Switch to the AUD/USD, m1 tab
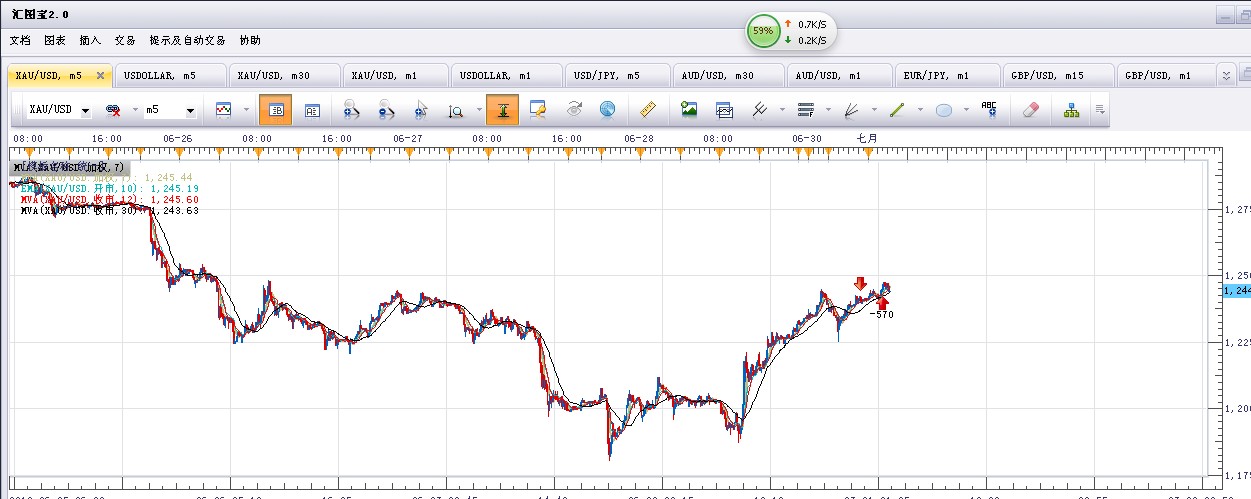1251x499 pixels. pos(838,76)
